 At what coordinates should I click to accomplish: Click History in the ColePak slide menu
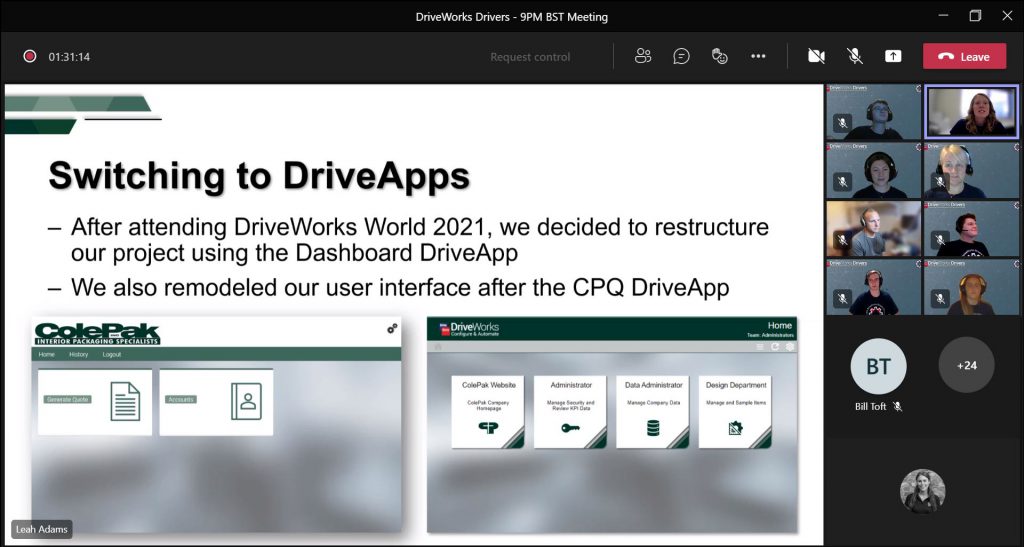(x=78, y=354)
